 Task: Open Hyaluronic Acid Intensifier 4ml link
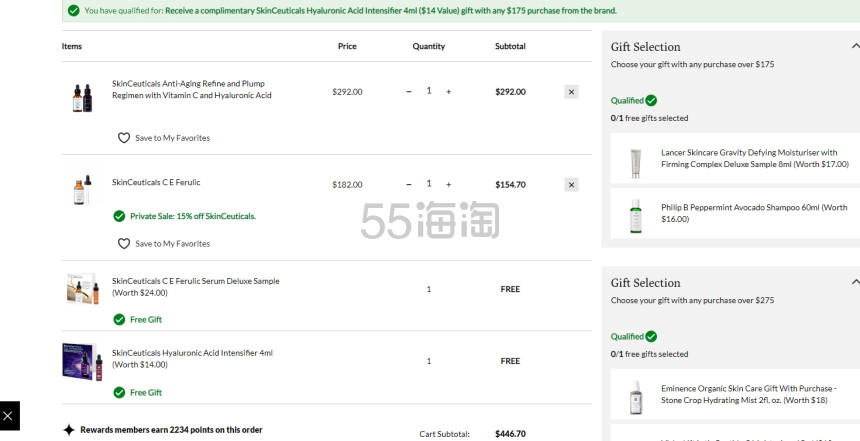[192, 359]
